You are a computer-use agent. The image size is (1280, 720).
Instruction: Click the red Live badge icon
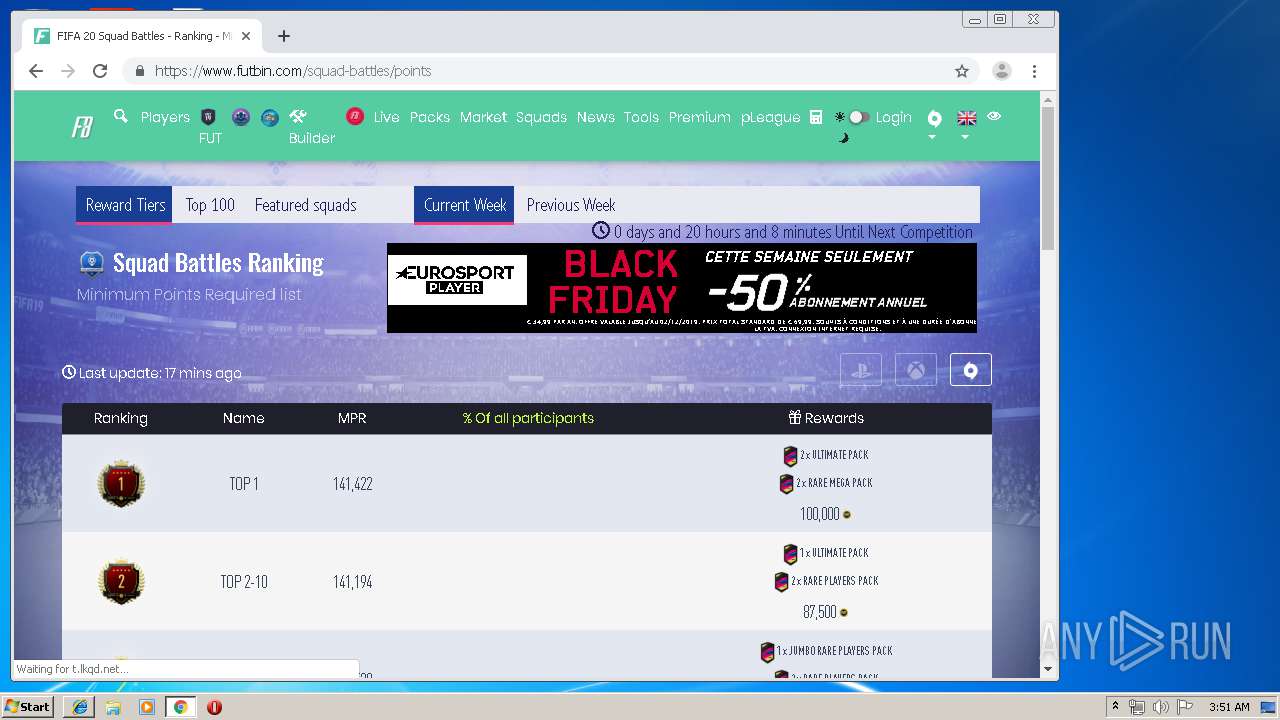click(355, 116)
